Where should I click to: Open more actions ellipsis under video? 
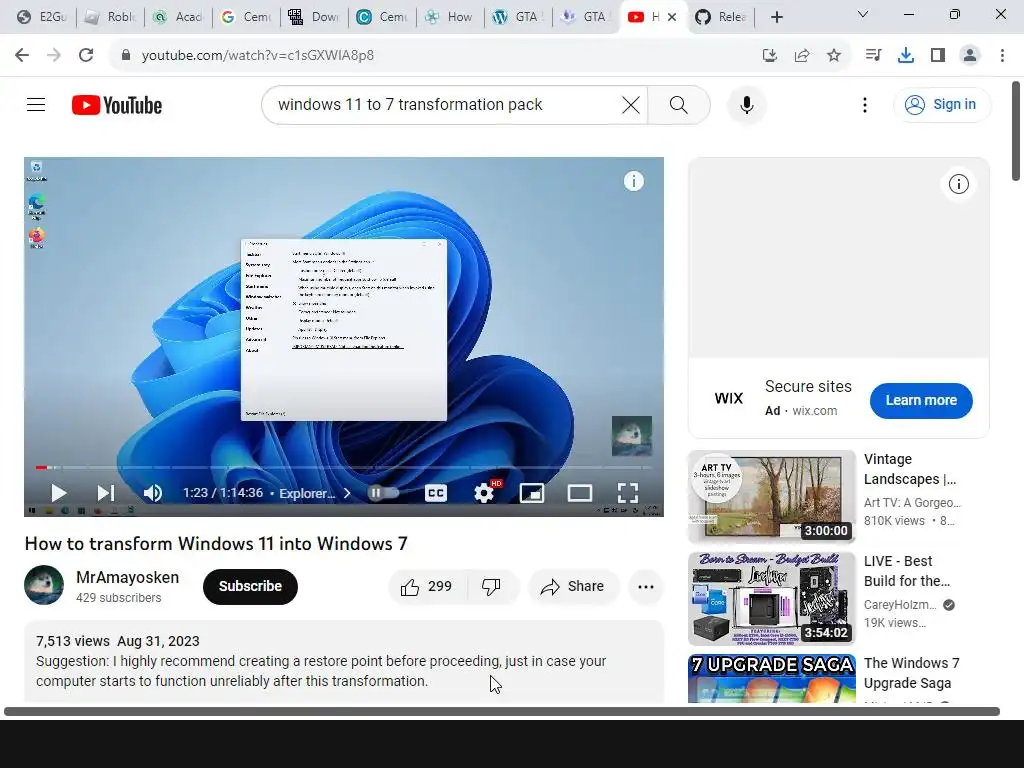click(x=646, y=586)
